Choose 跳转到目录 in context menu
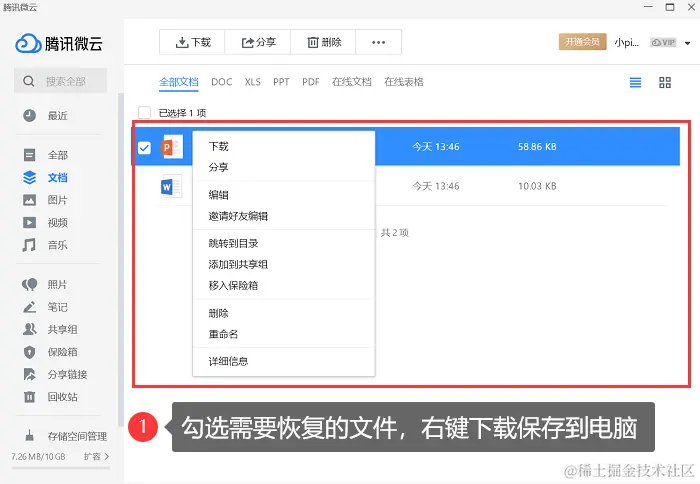This screenshot has width=700, height=484. (x=283, y=243)
